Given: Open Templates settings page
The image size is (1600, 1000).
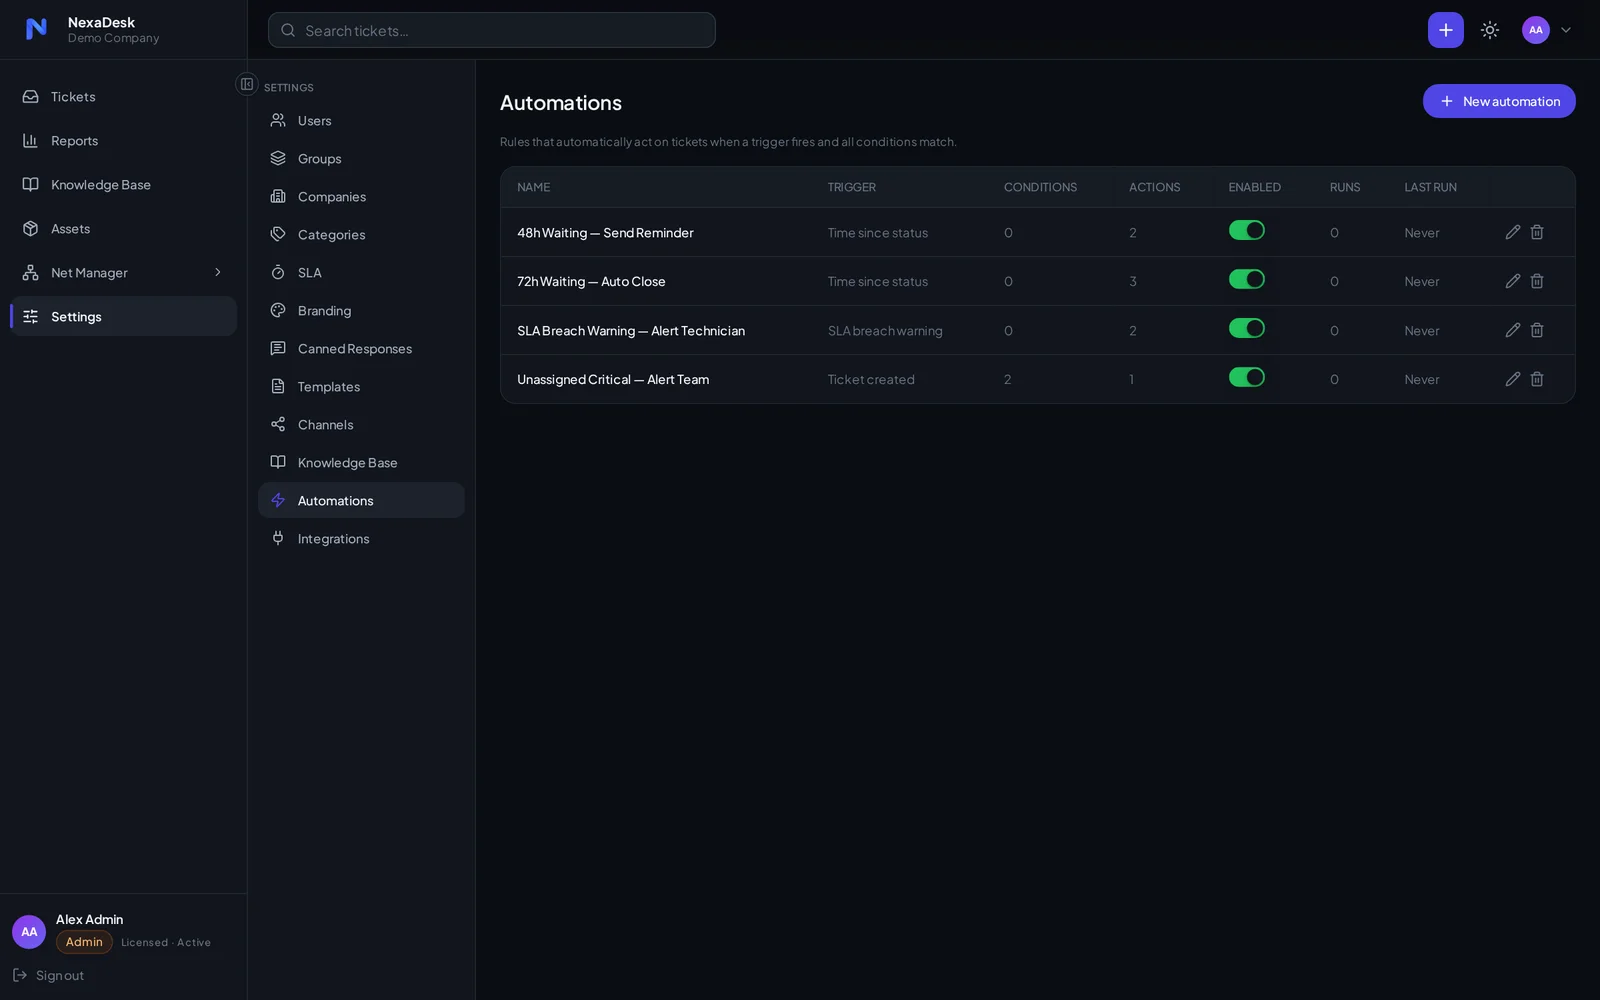Looking at the screenshot, I should 361,387.
